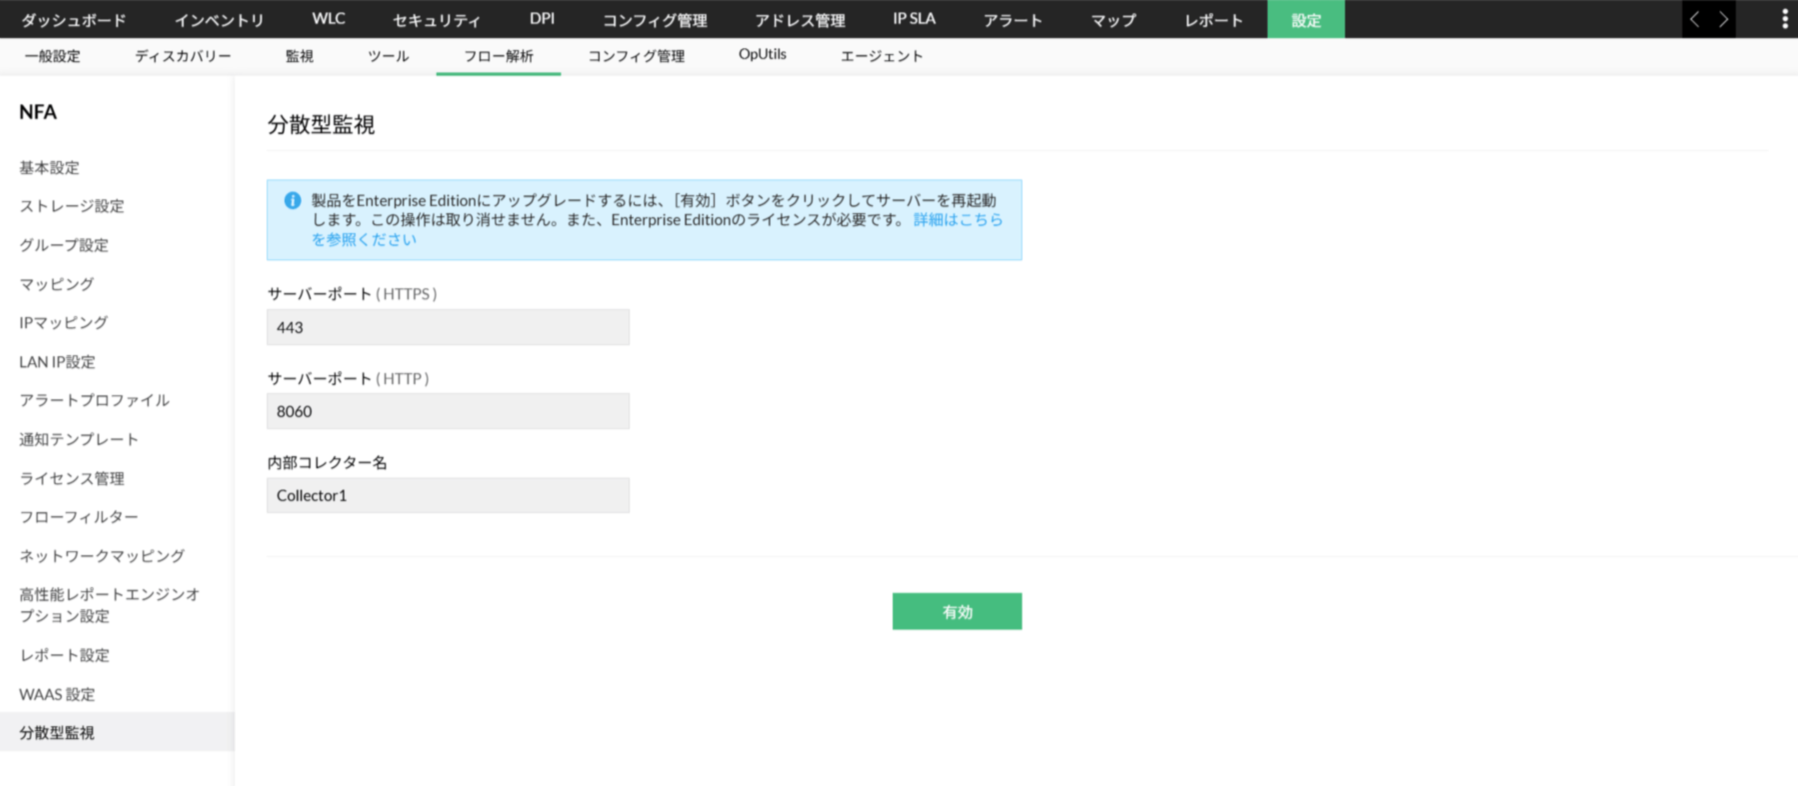
Task: Open the 詳細はこちら help link
Action: click(x=957, y=219)
